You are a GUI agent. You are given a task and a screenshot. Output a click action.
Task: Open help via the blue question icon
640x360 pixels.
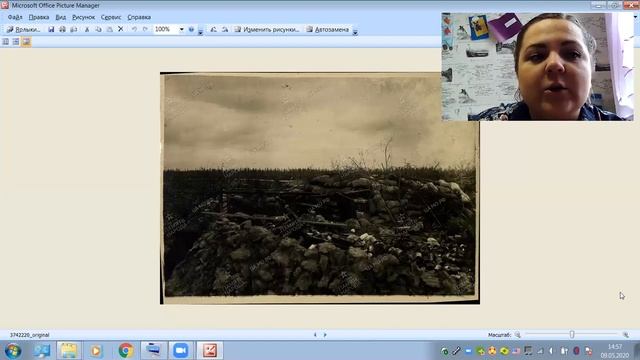(x=191, y=29)
